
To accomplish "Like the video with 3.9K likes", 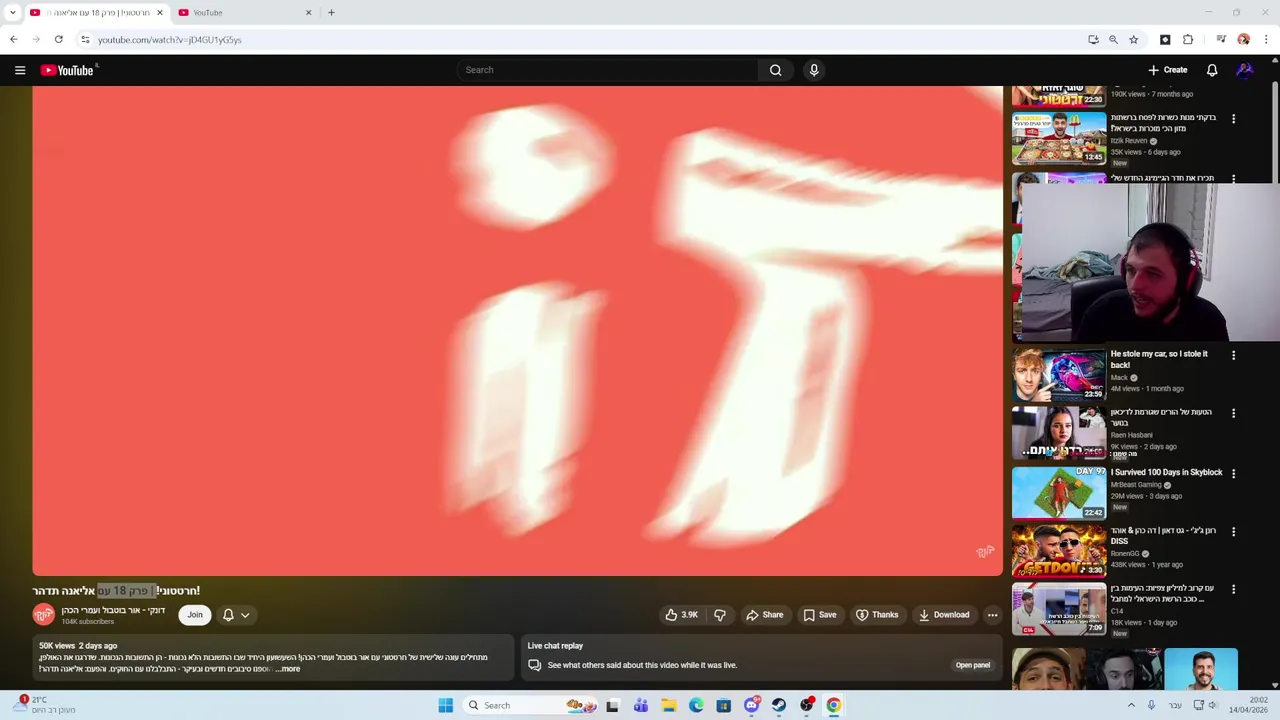I will (x=681, y=615).
